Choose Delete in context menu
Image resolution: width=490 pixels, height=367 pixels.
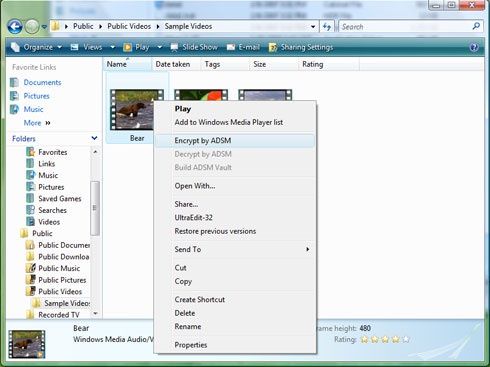[235, 313]
